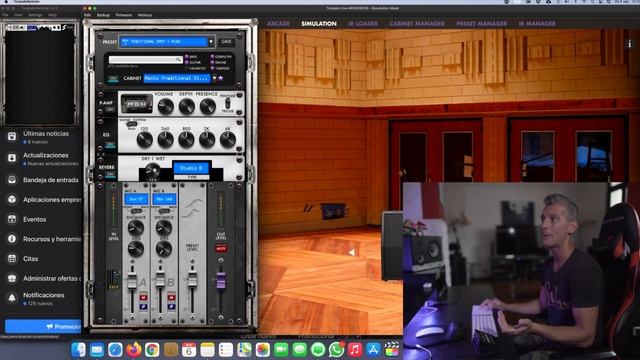Mute the OUT LEVEL output
This screenshot has width=640, height=360.
[x=221, y=248]
